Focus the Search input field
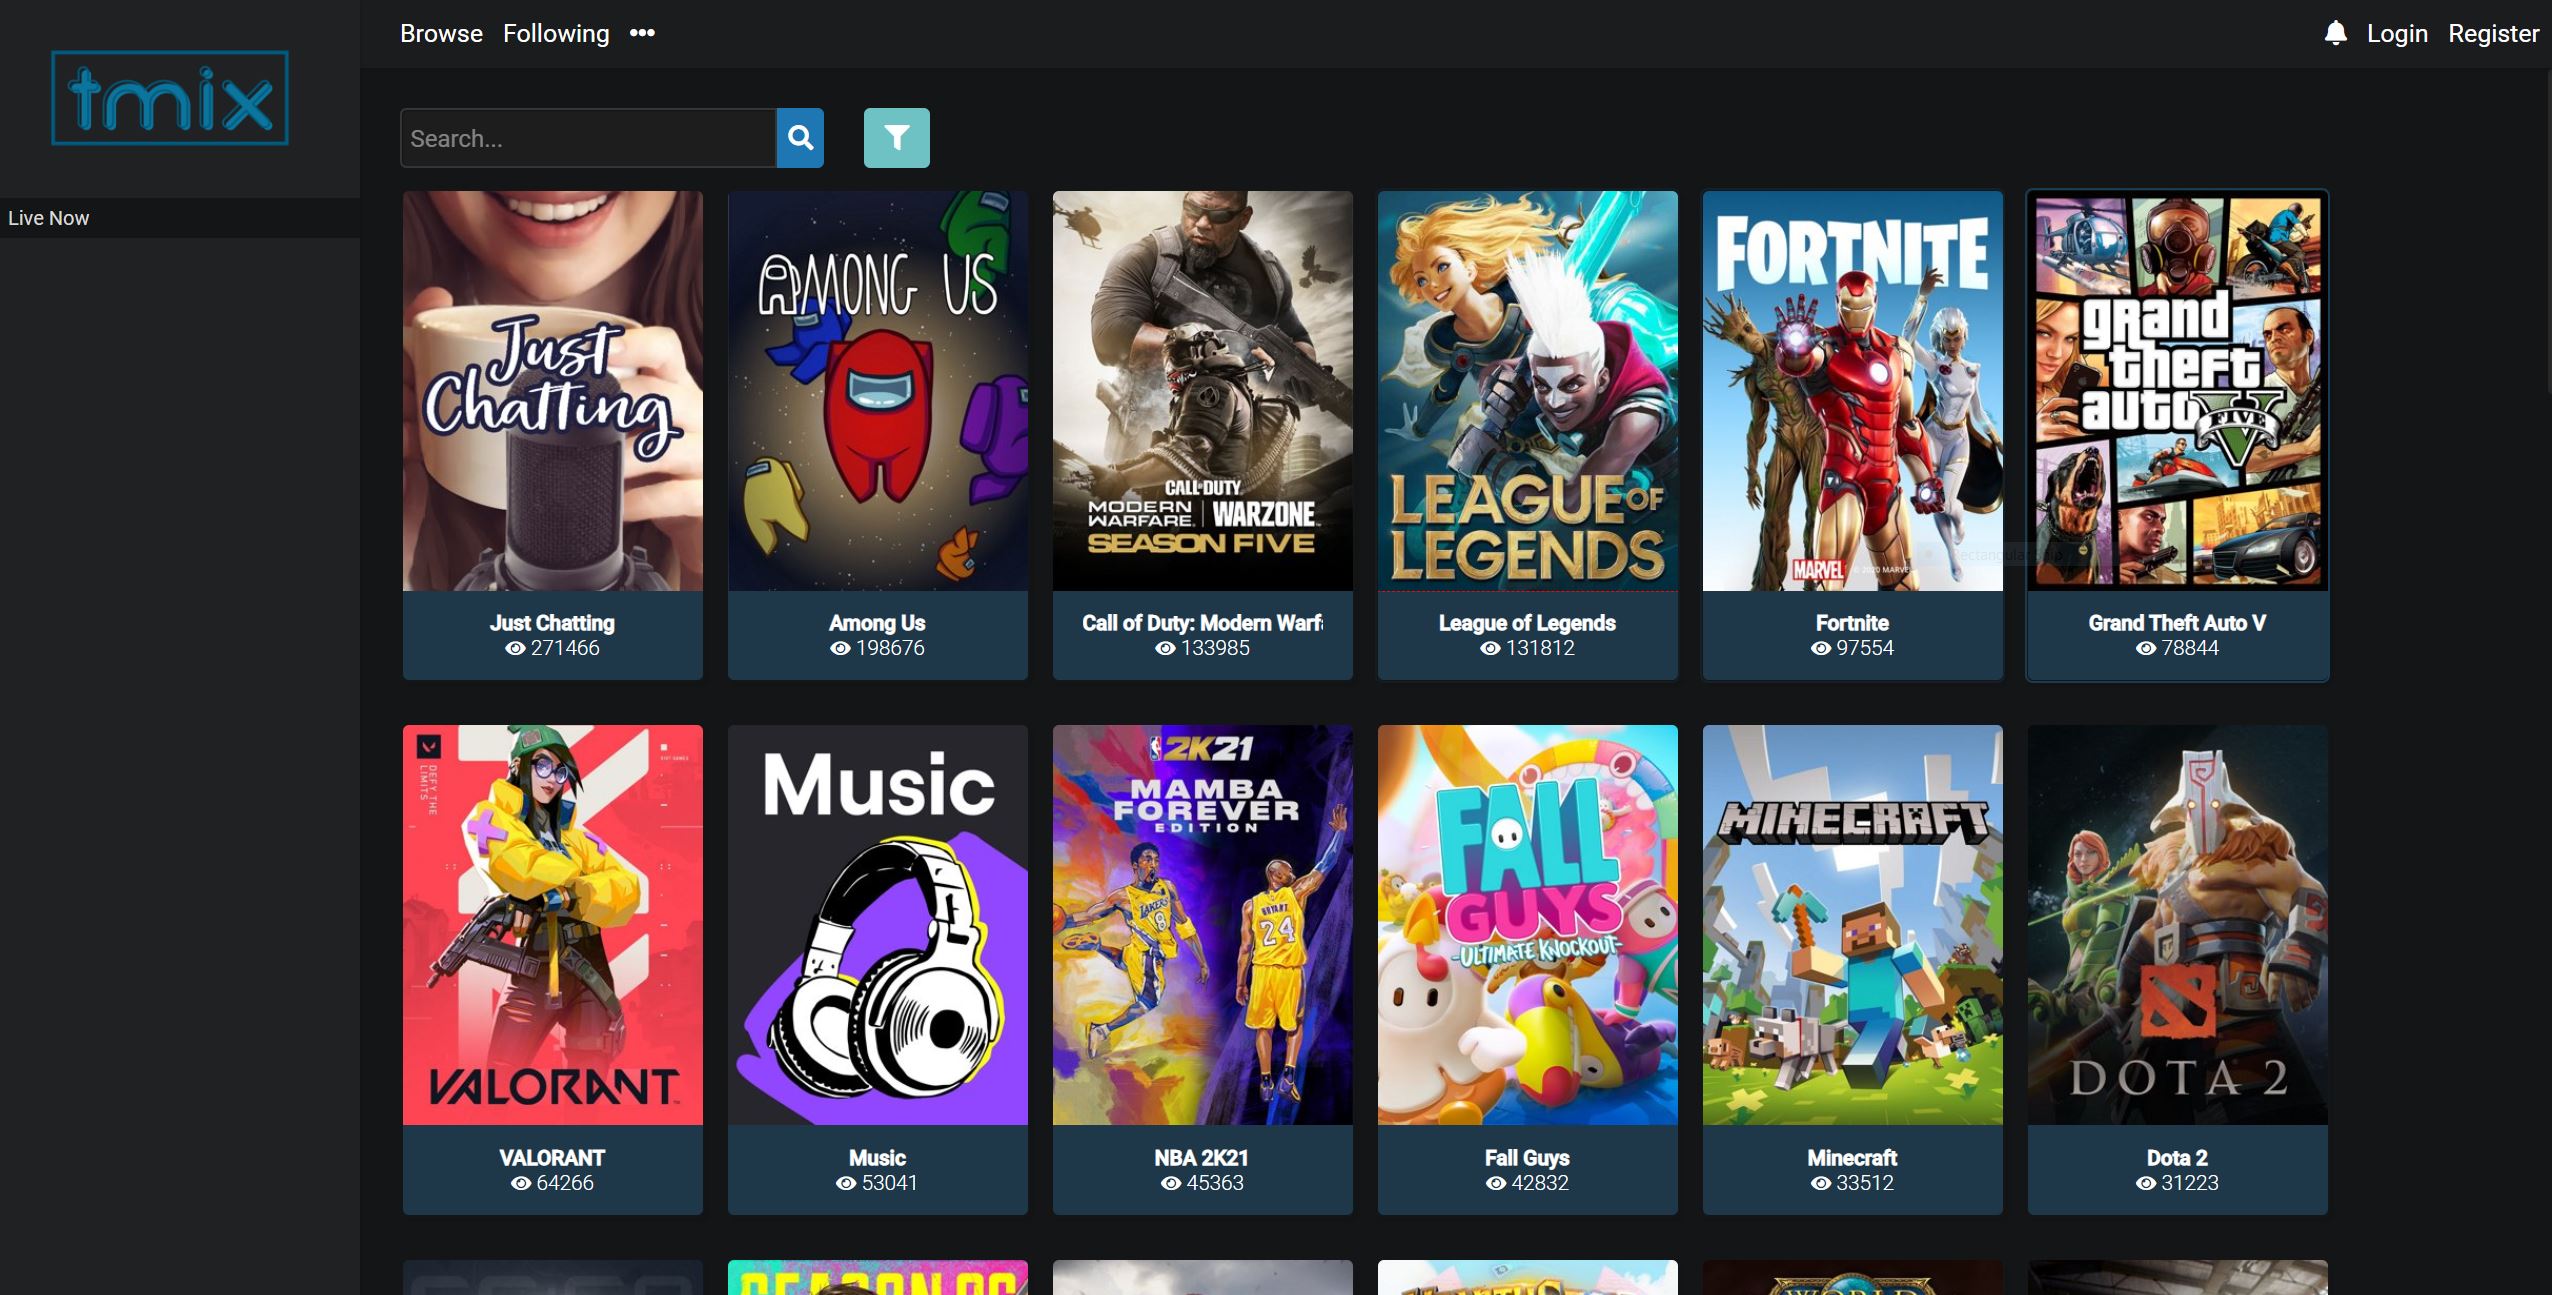2552x1295 pixels. pyautogui.click(x=588, y=138)
